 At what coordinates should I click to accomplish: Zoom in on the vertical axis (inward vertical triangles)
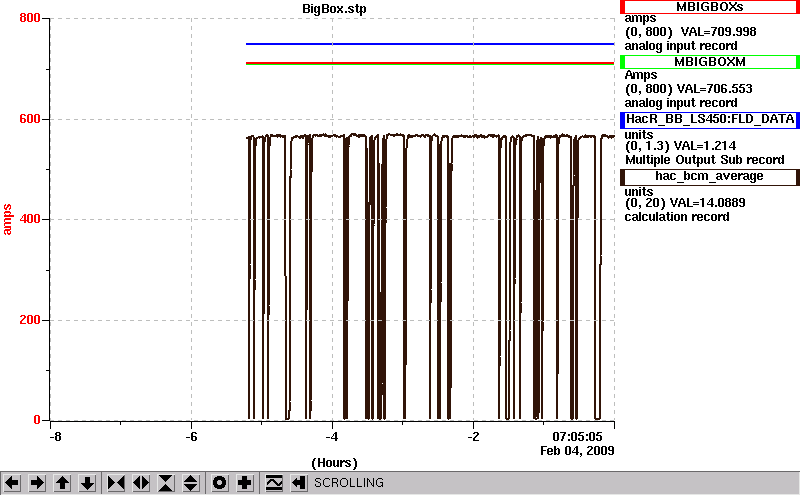coord(166,483)
